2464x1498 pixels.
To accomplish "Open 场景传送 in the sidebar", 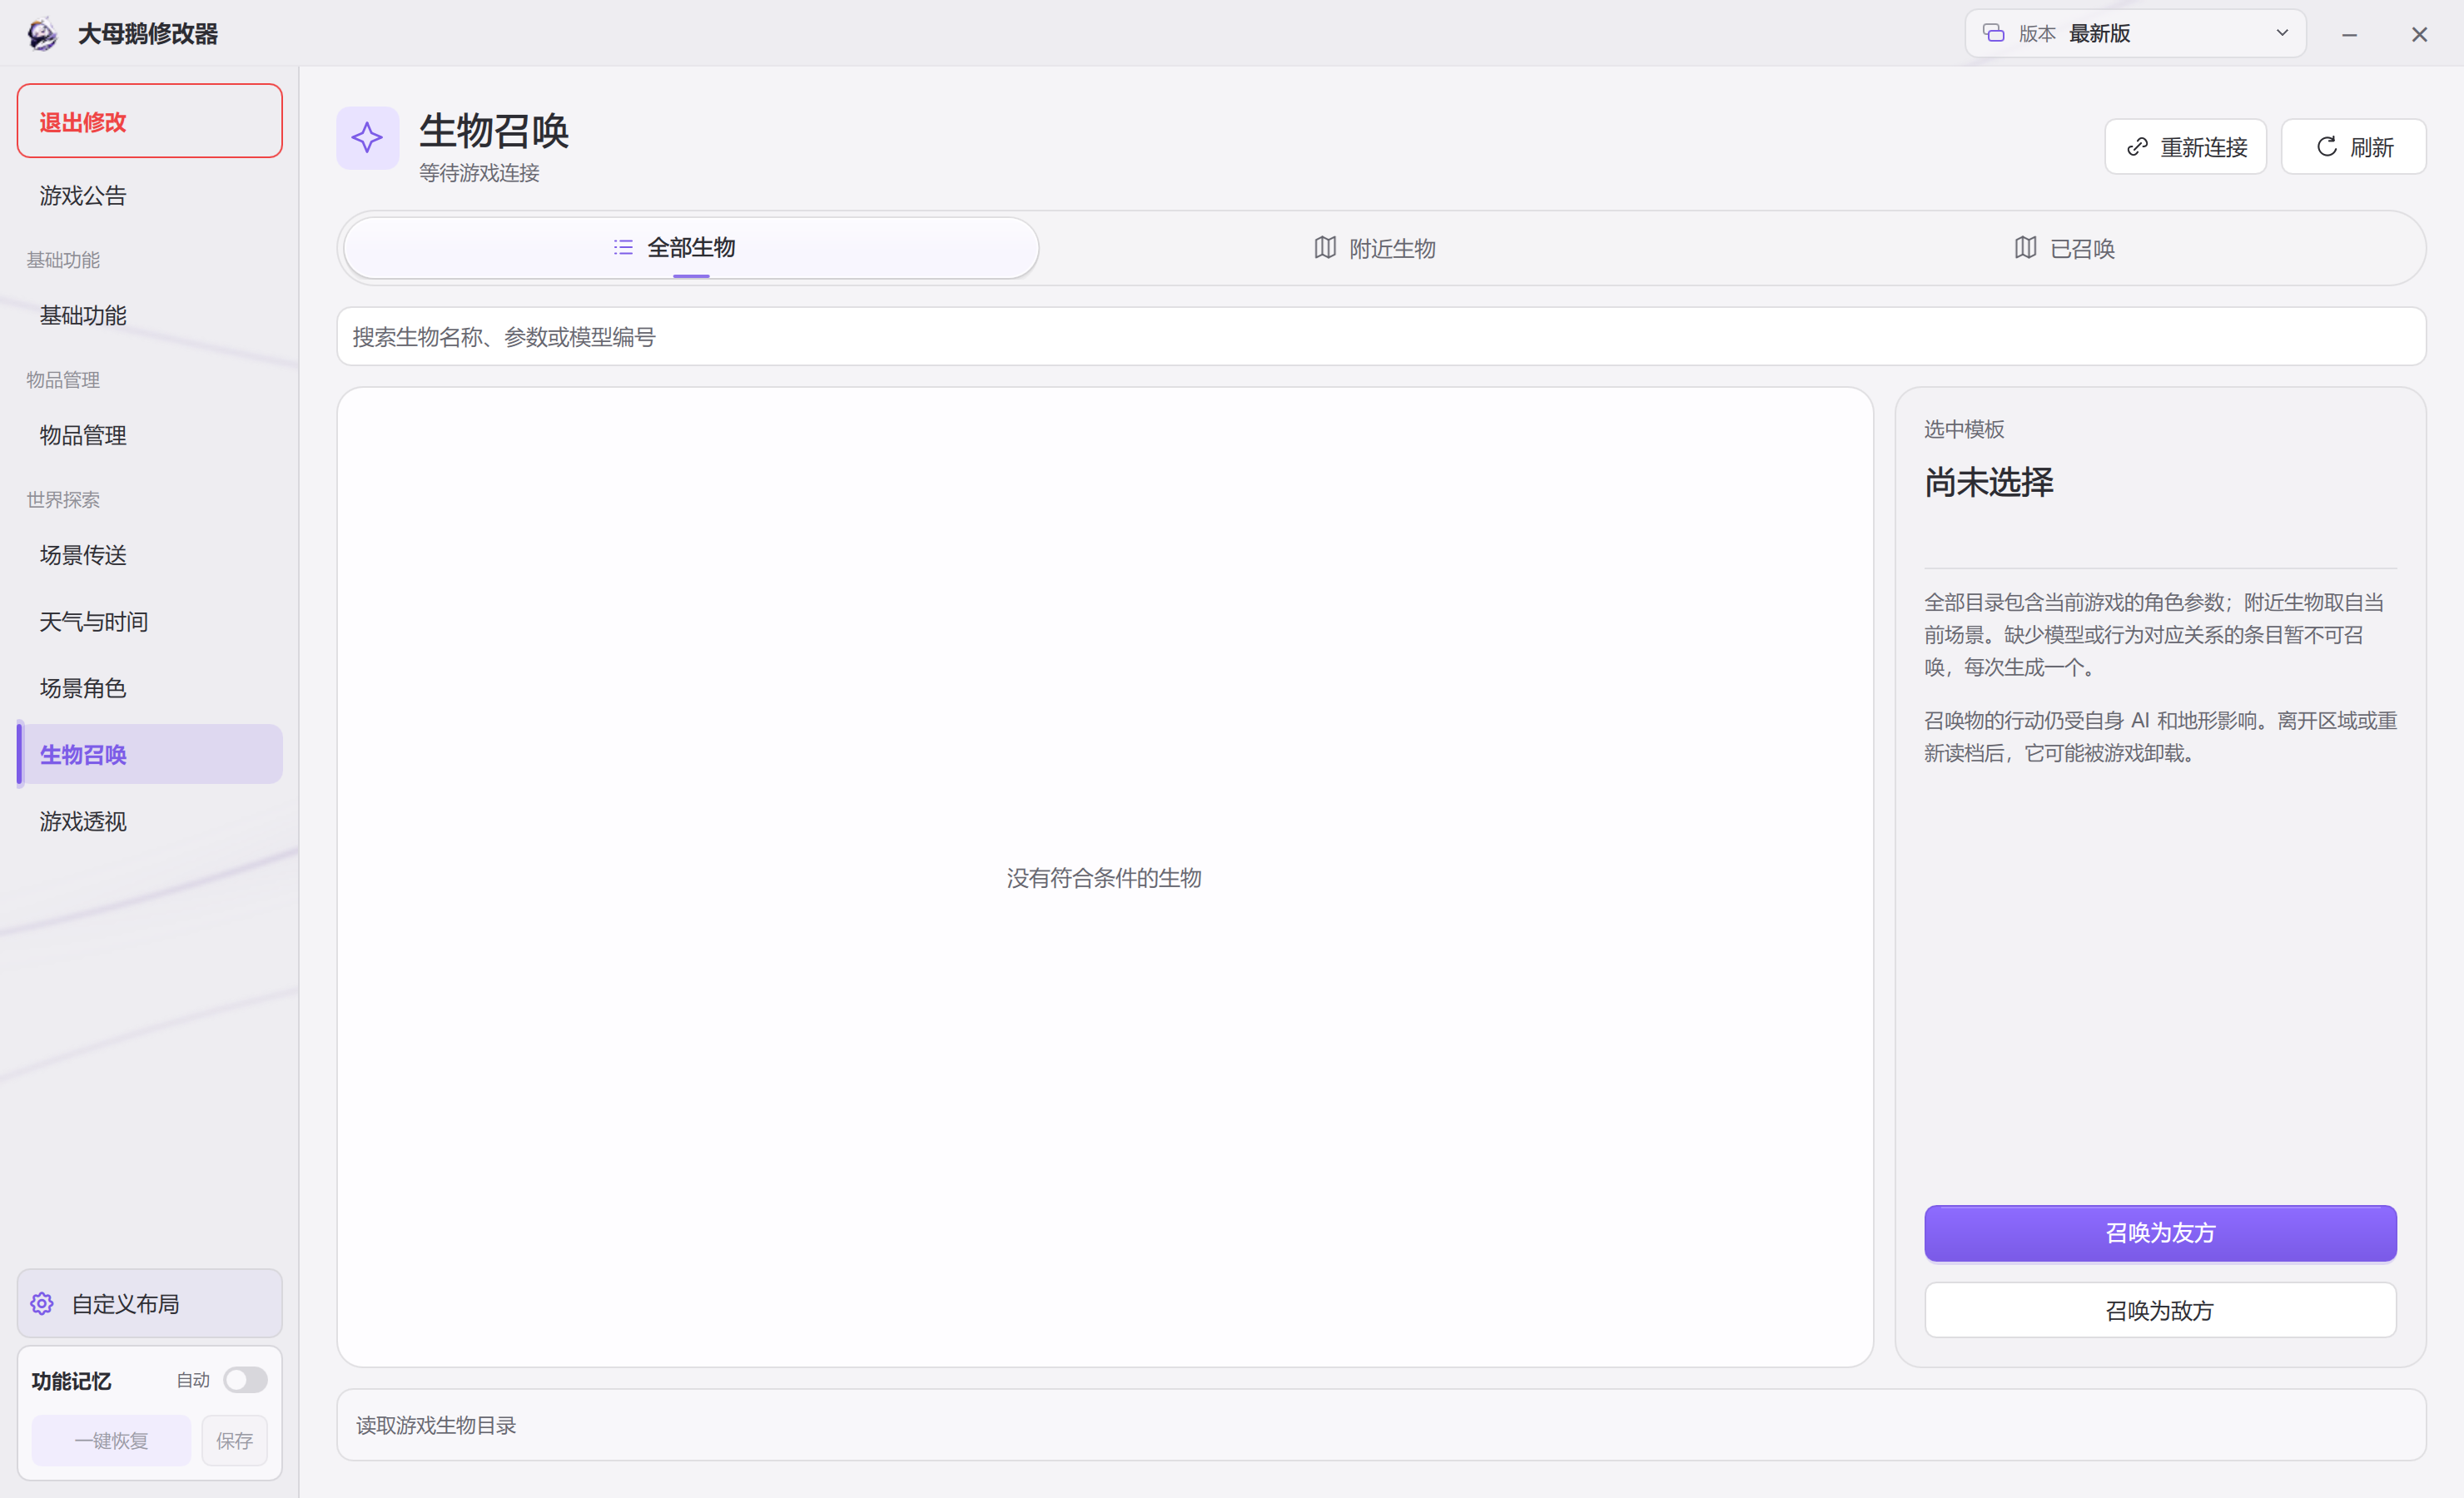I will click(150, 555).
